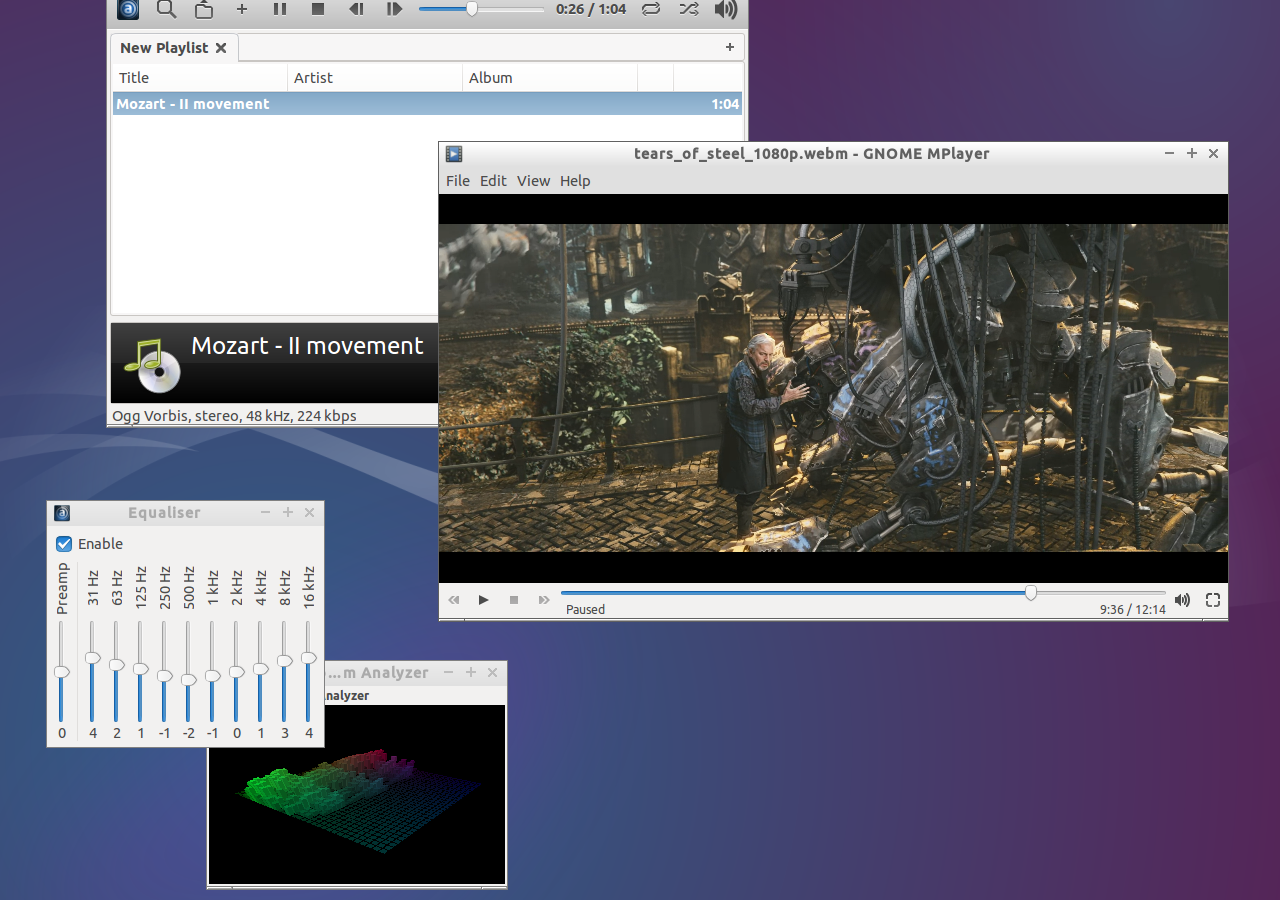
Task: Skip to next track in Audacious
Action: tap(394, 9)
